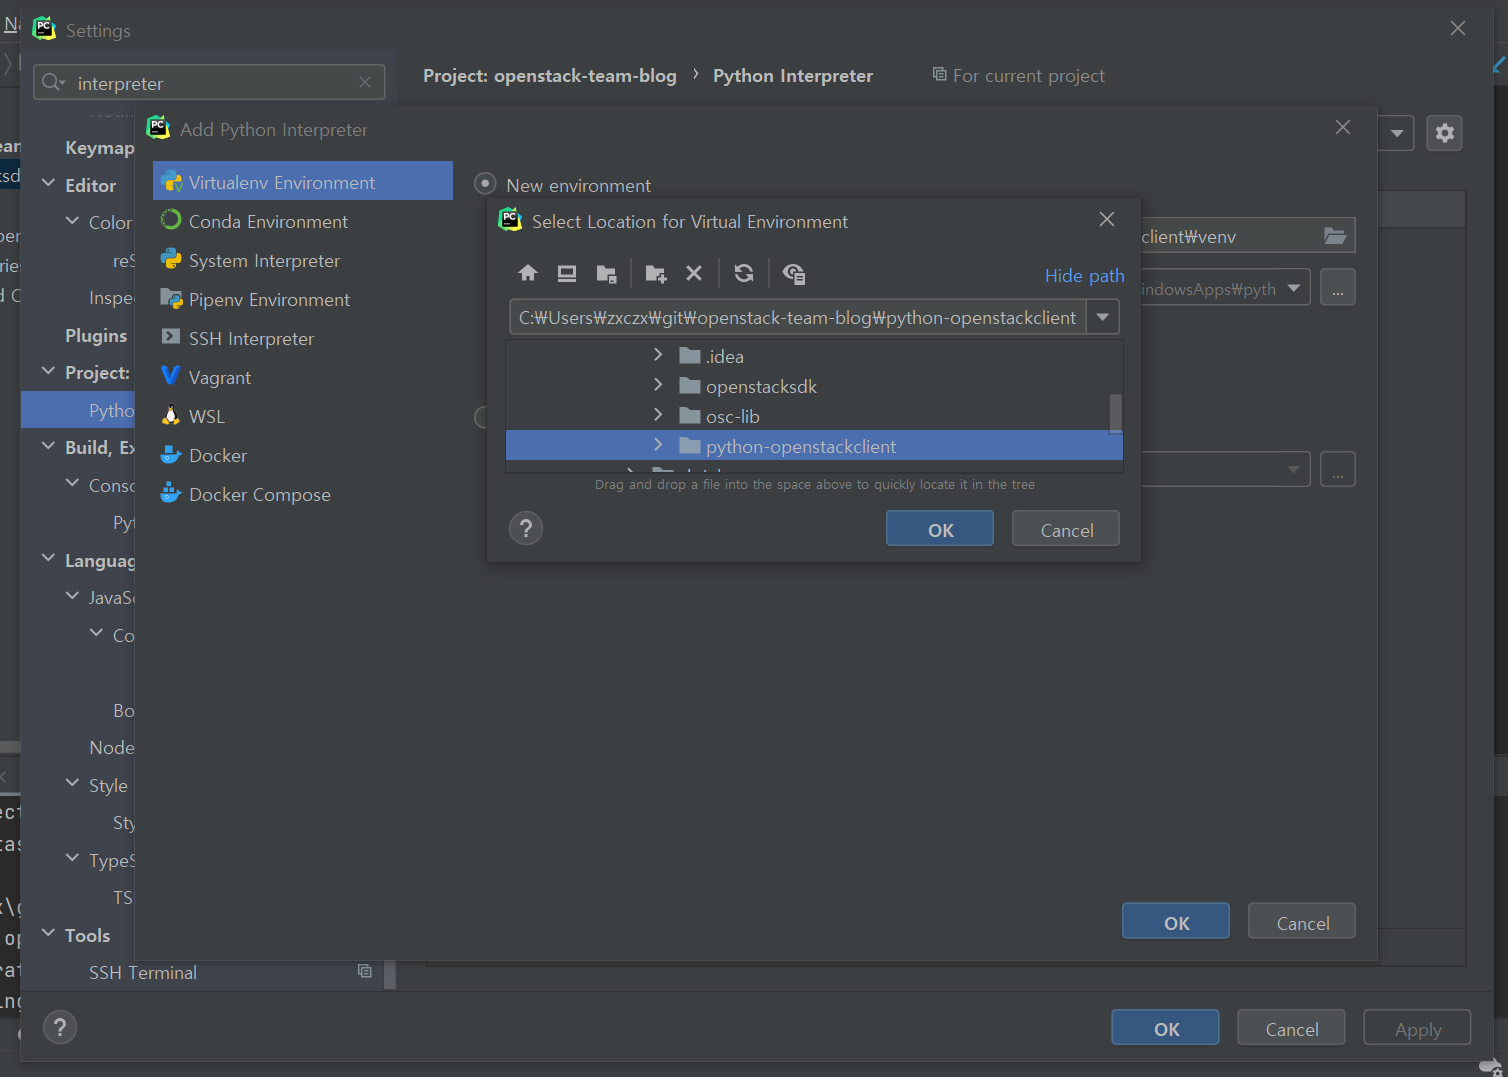Open path history dropdown
The height and width of the screenshot is (1077, 1508).
coord(1103,317)
